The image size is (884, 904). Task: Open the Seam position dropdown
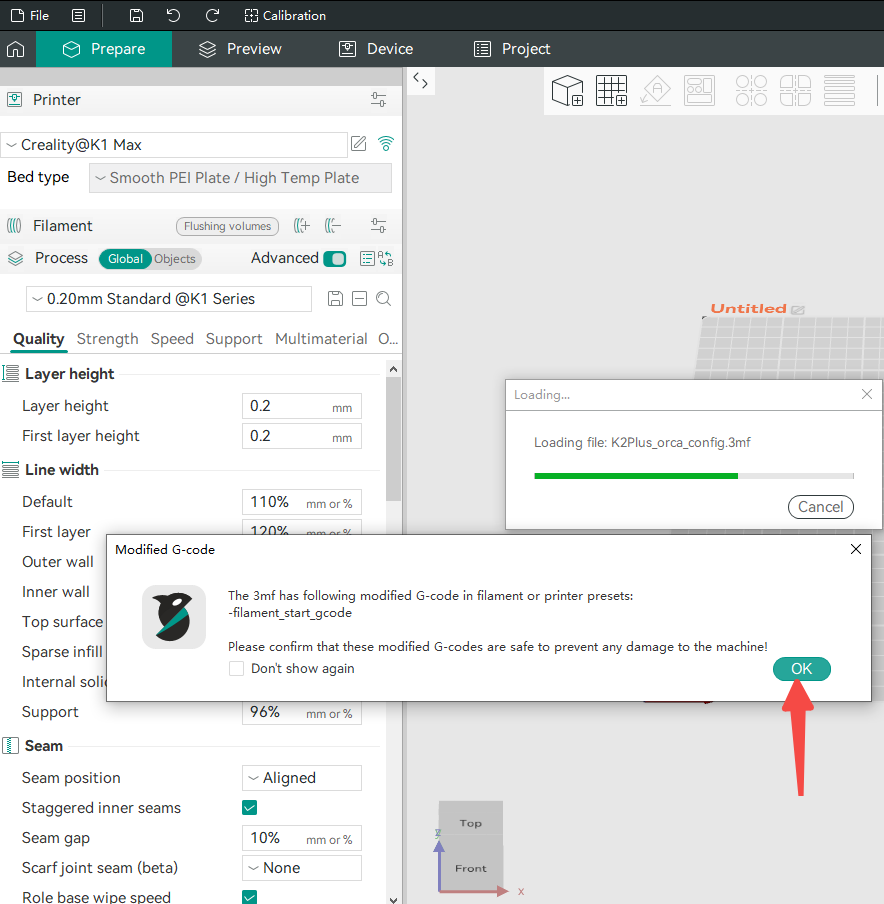tap(302, 778)
